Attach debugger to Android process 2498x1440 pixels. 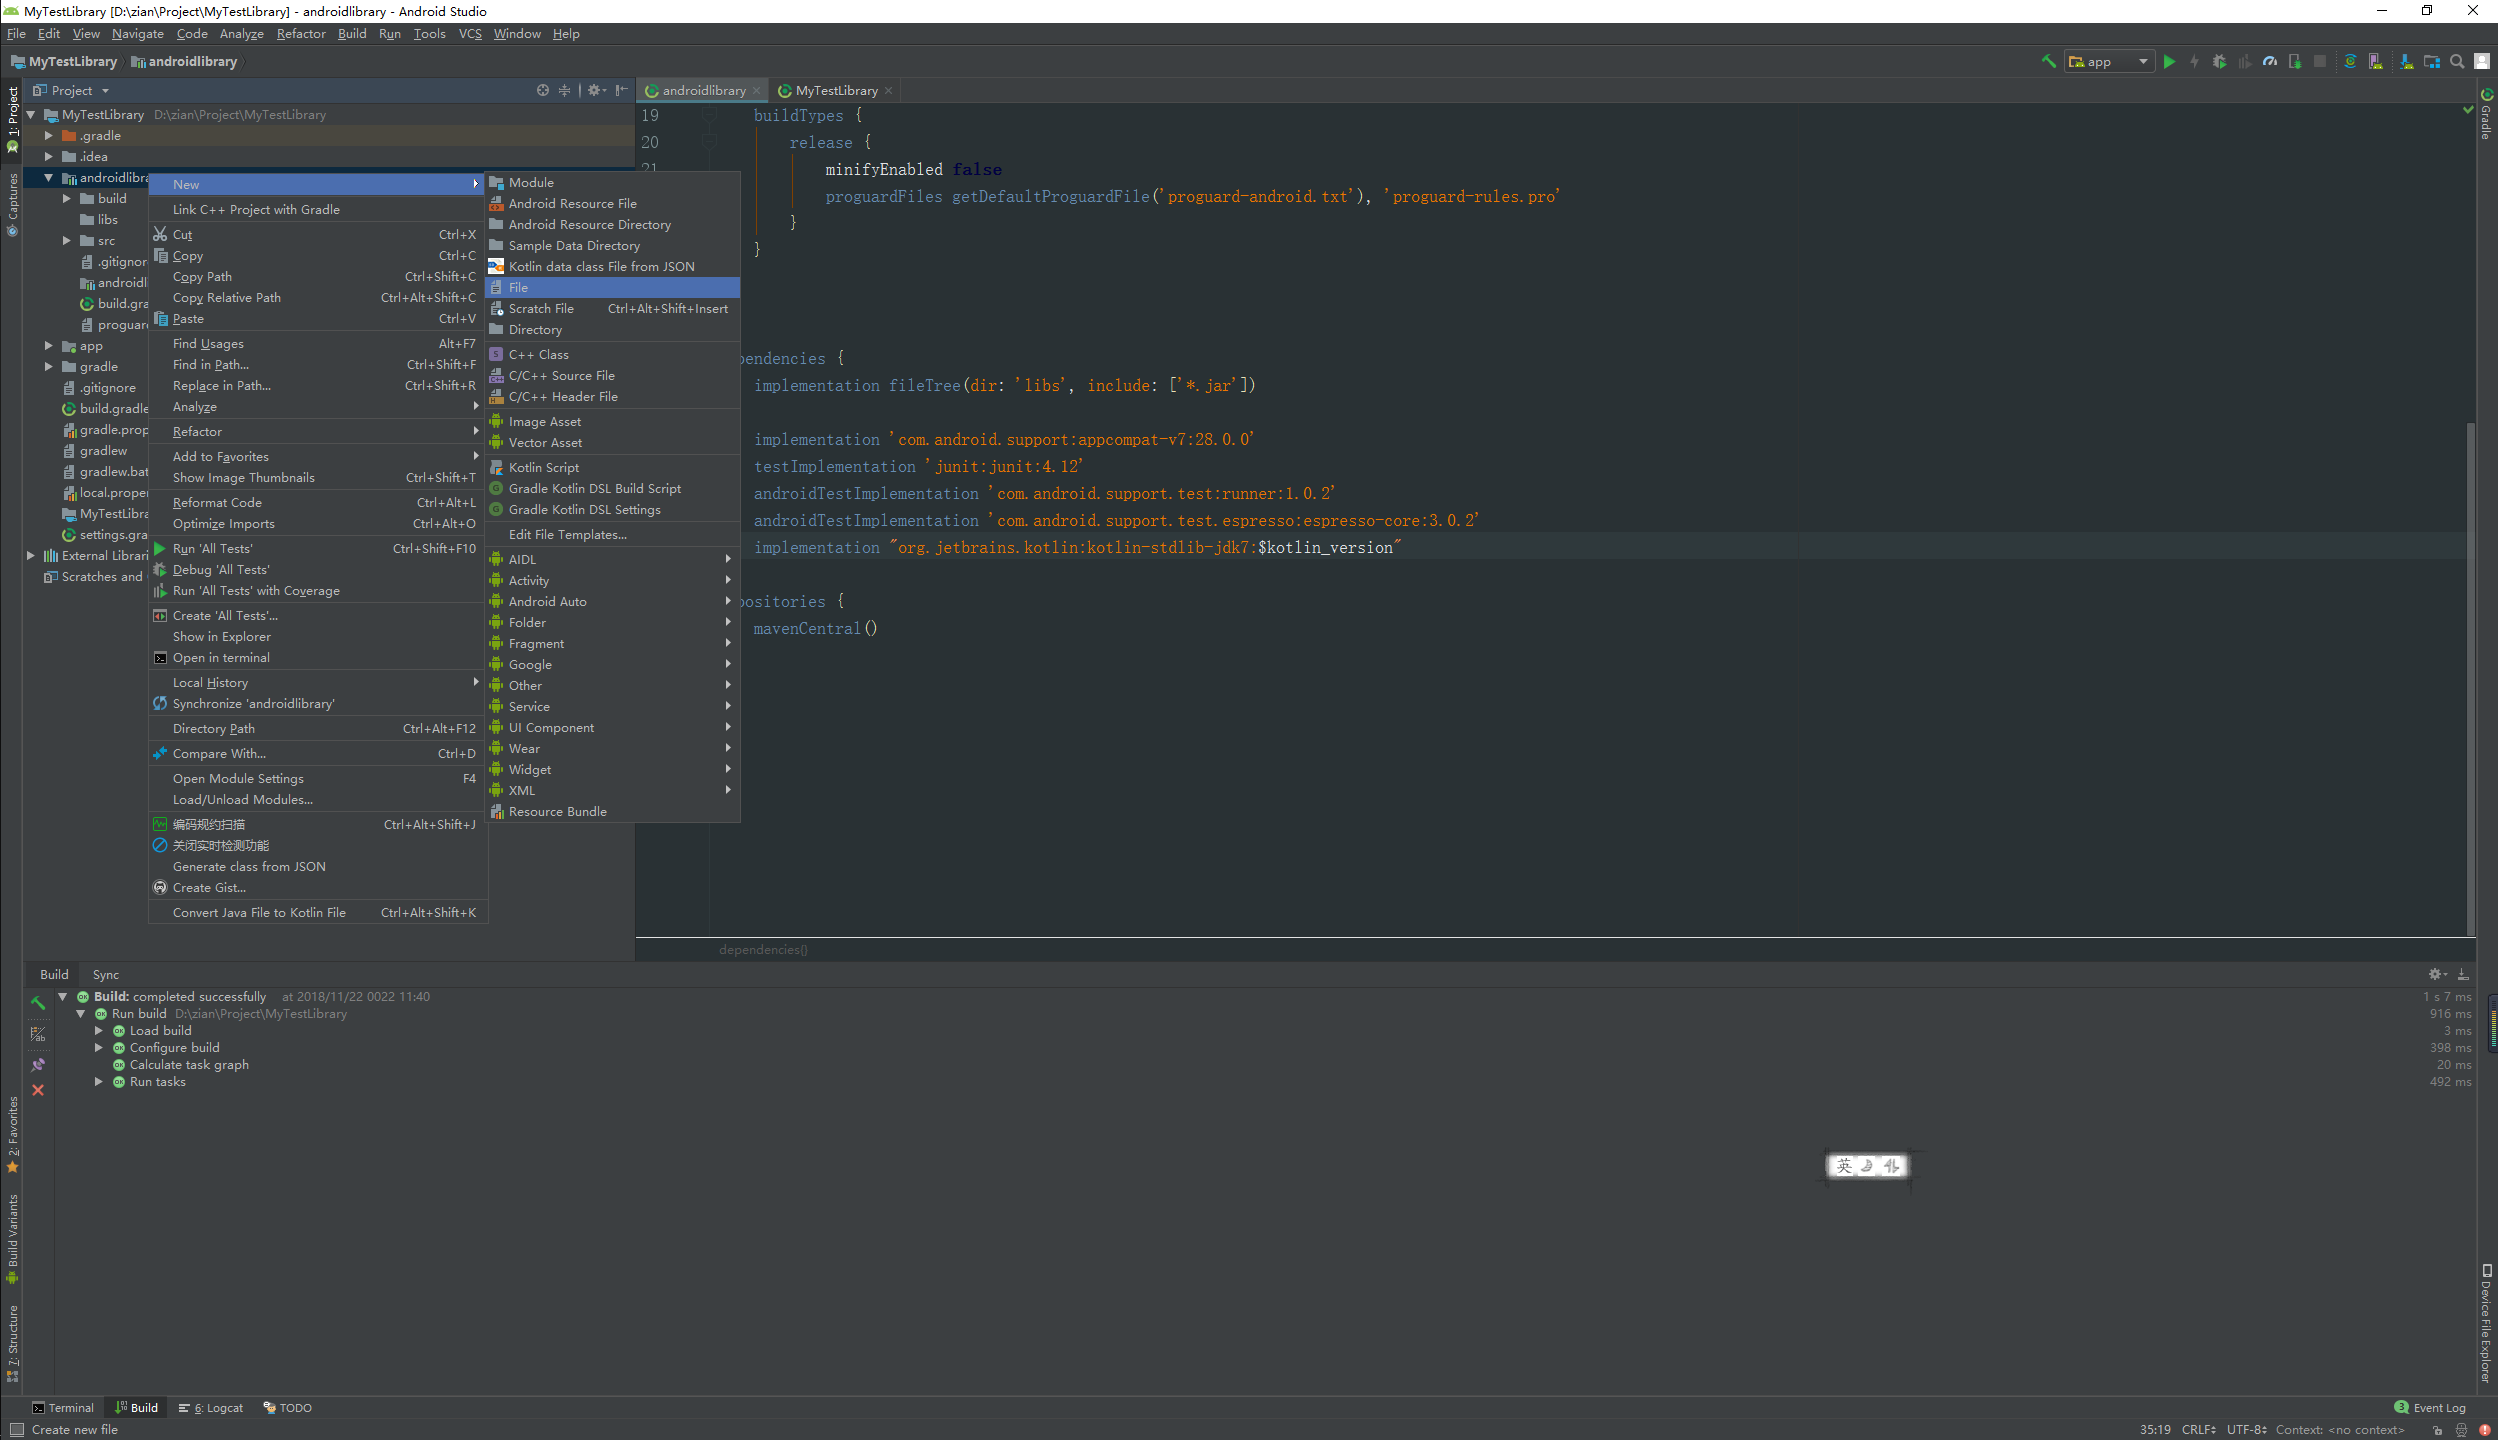click(x=2294, y=61)
